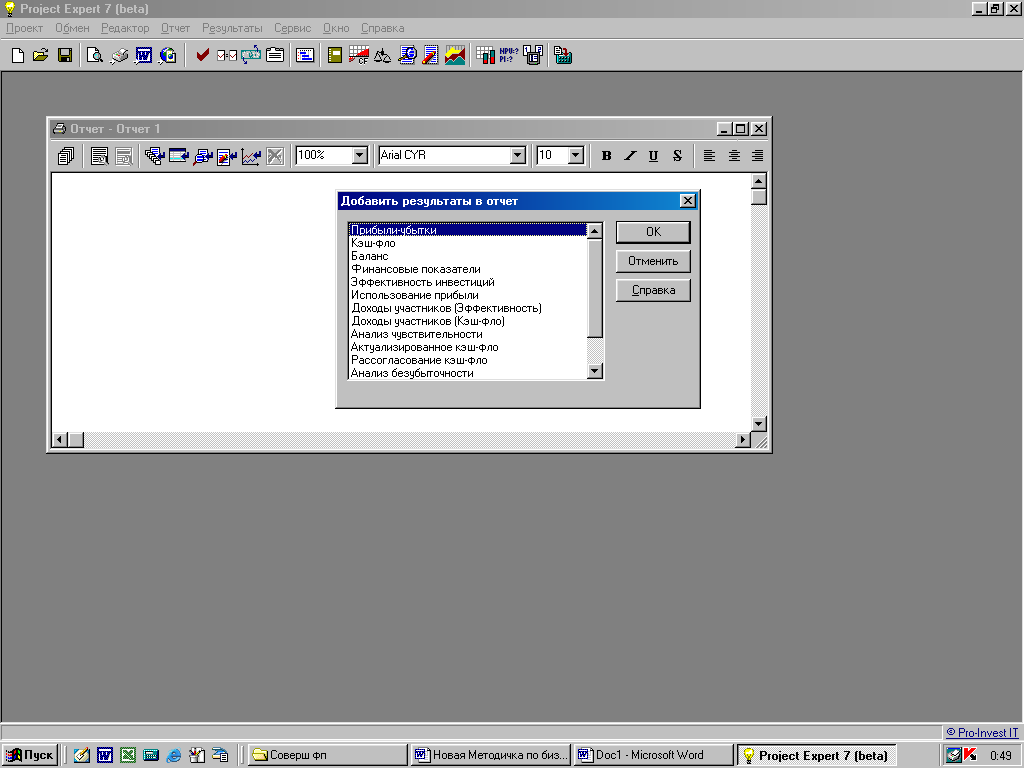The height and width of the screenshot is (768, 1024).
Task: Toggle bold formatting in report toolbar
Action: click(606, 155)
